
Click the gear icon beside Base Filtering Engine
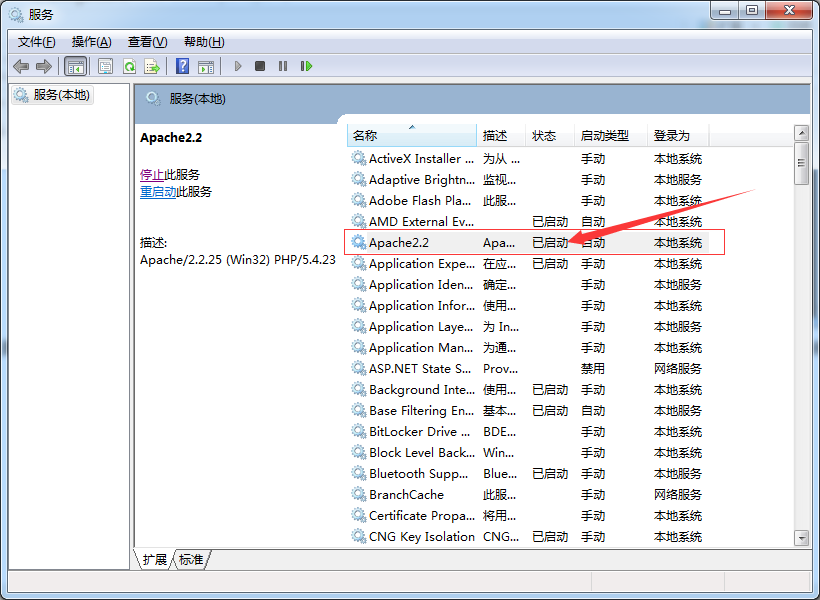tap(358, 411)
